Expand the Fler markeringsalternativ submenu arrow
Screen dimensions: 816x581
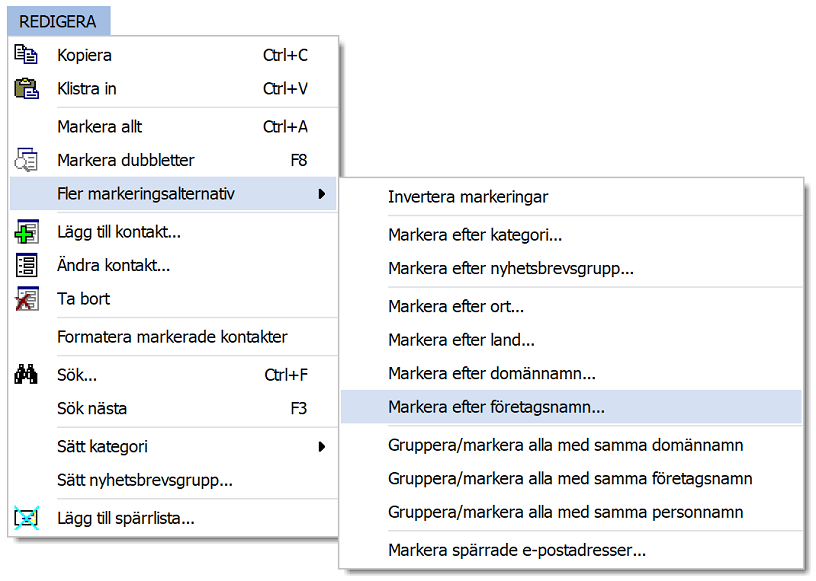tap(322, 194)
